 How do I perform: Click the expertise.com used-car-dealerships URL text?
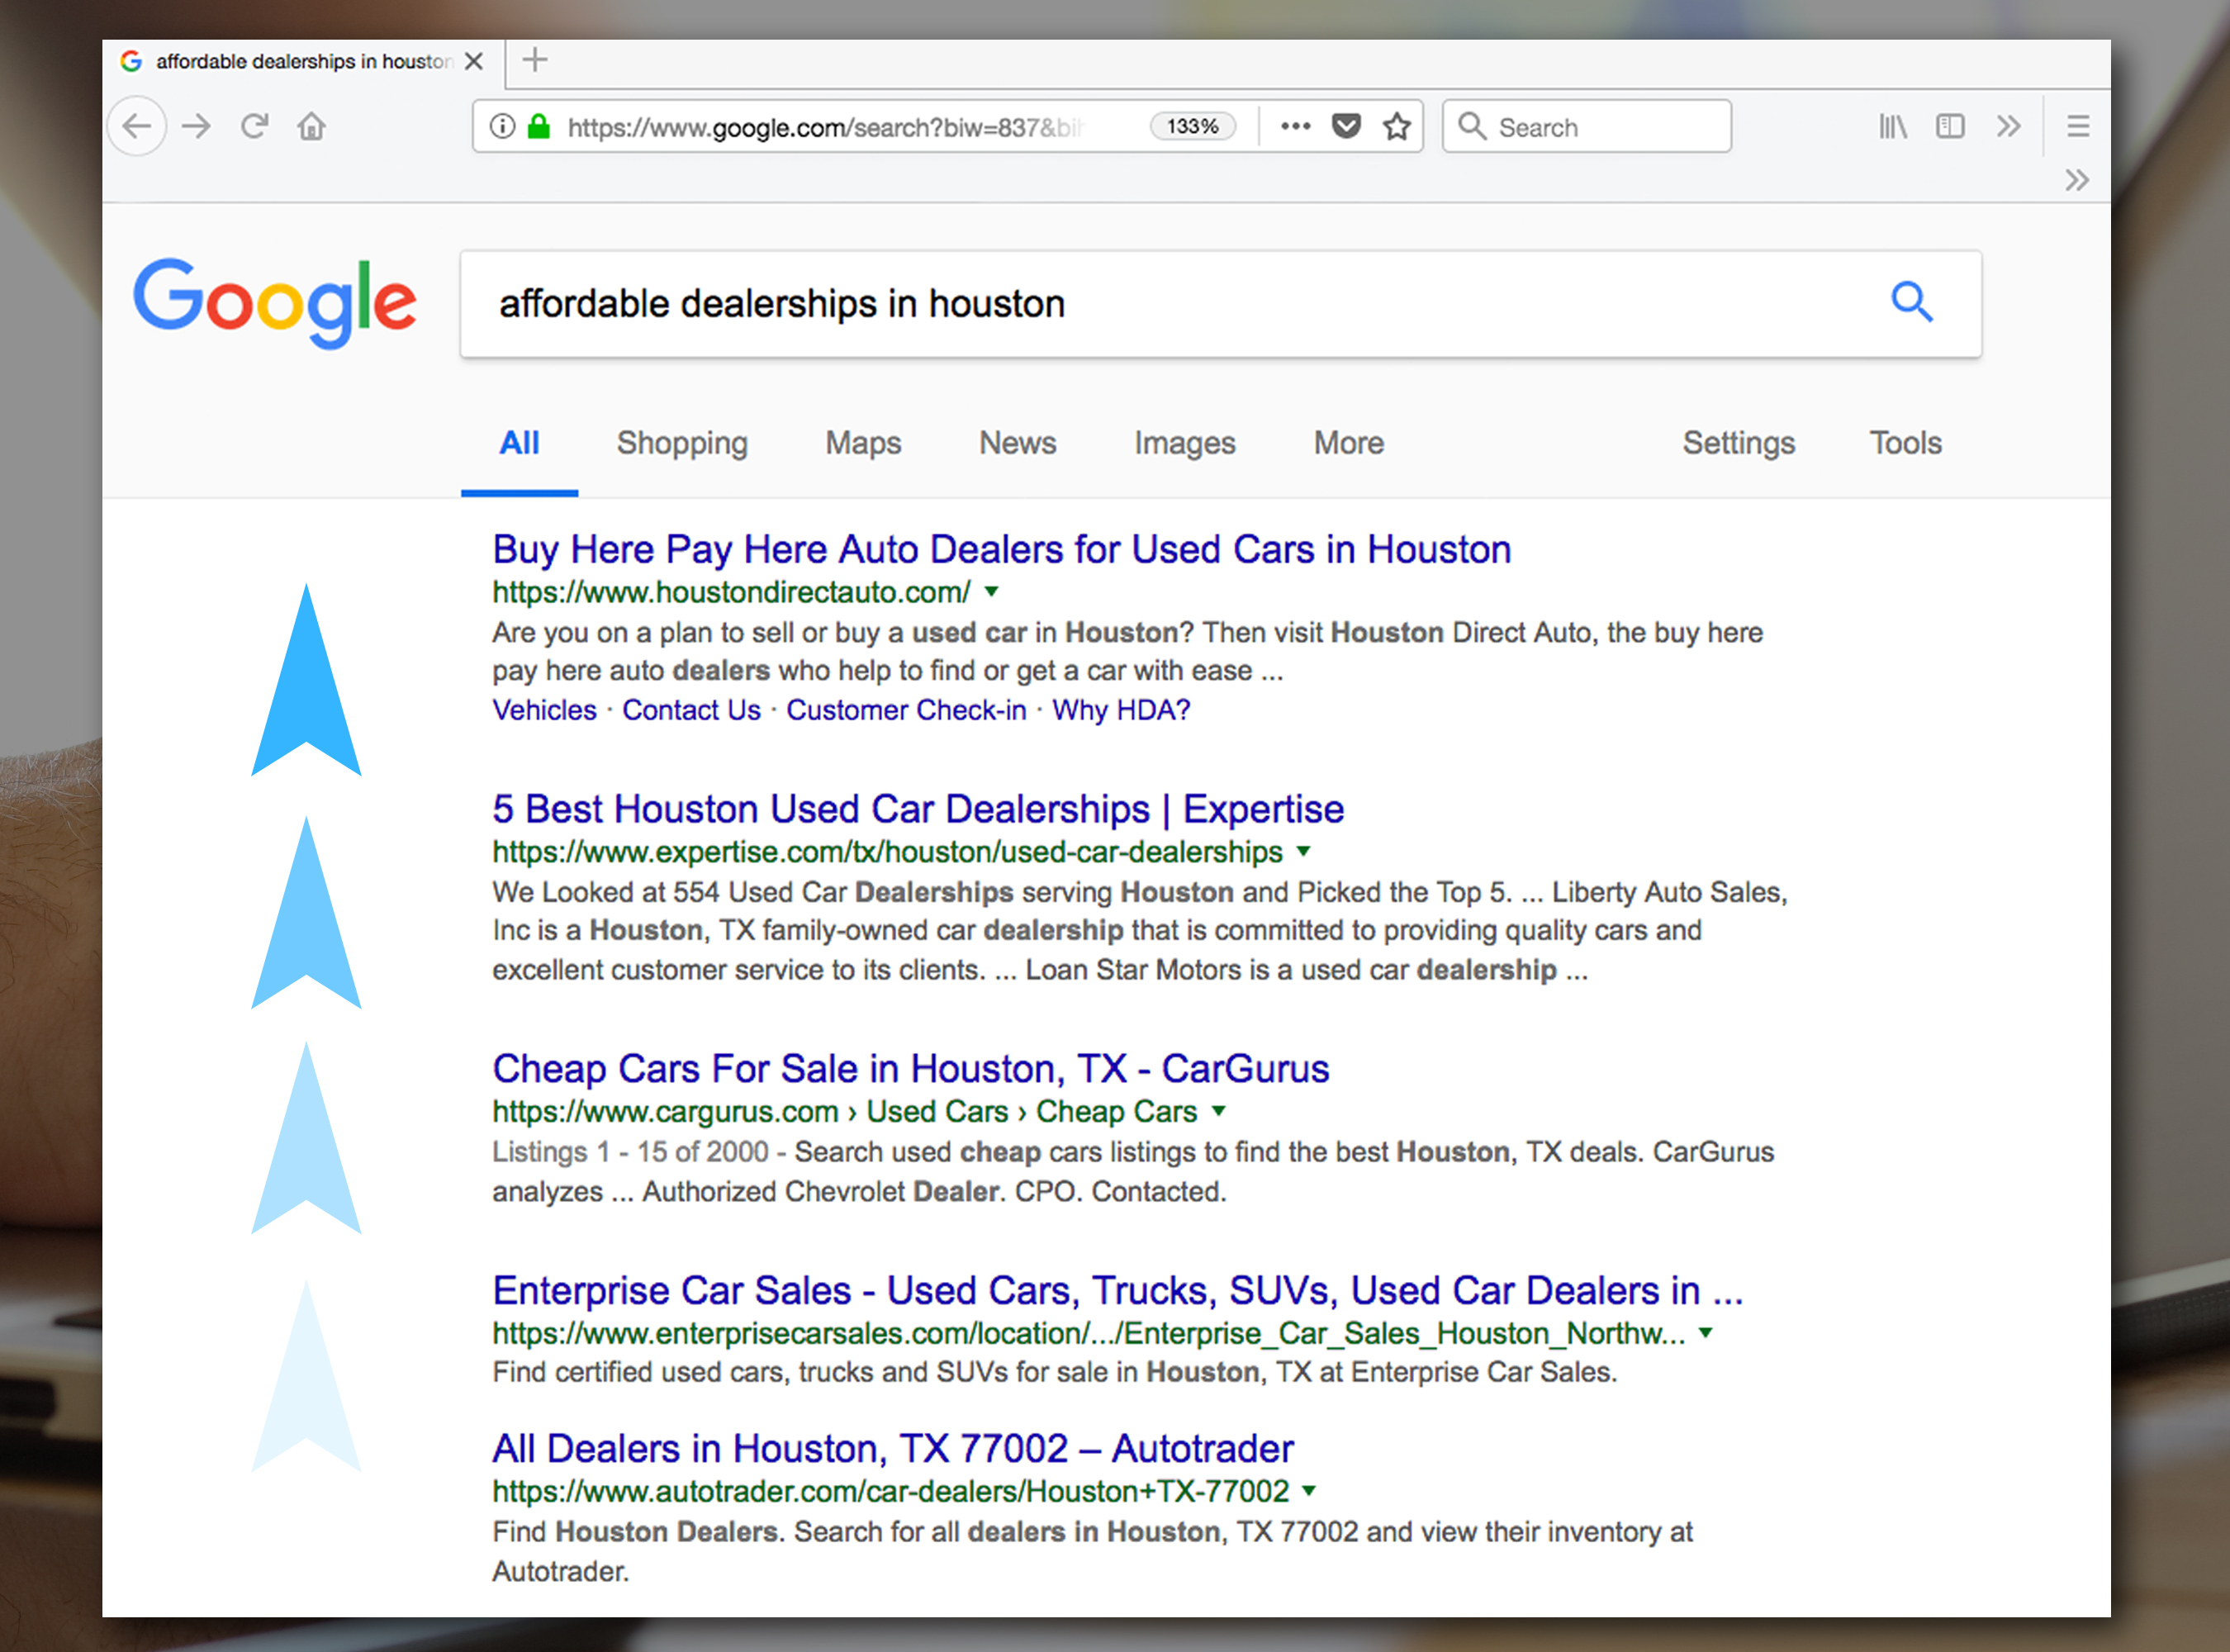[887, 852]
